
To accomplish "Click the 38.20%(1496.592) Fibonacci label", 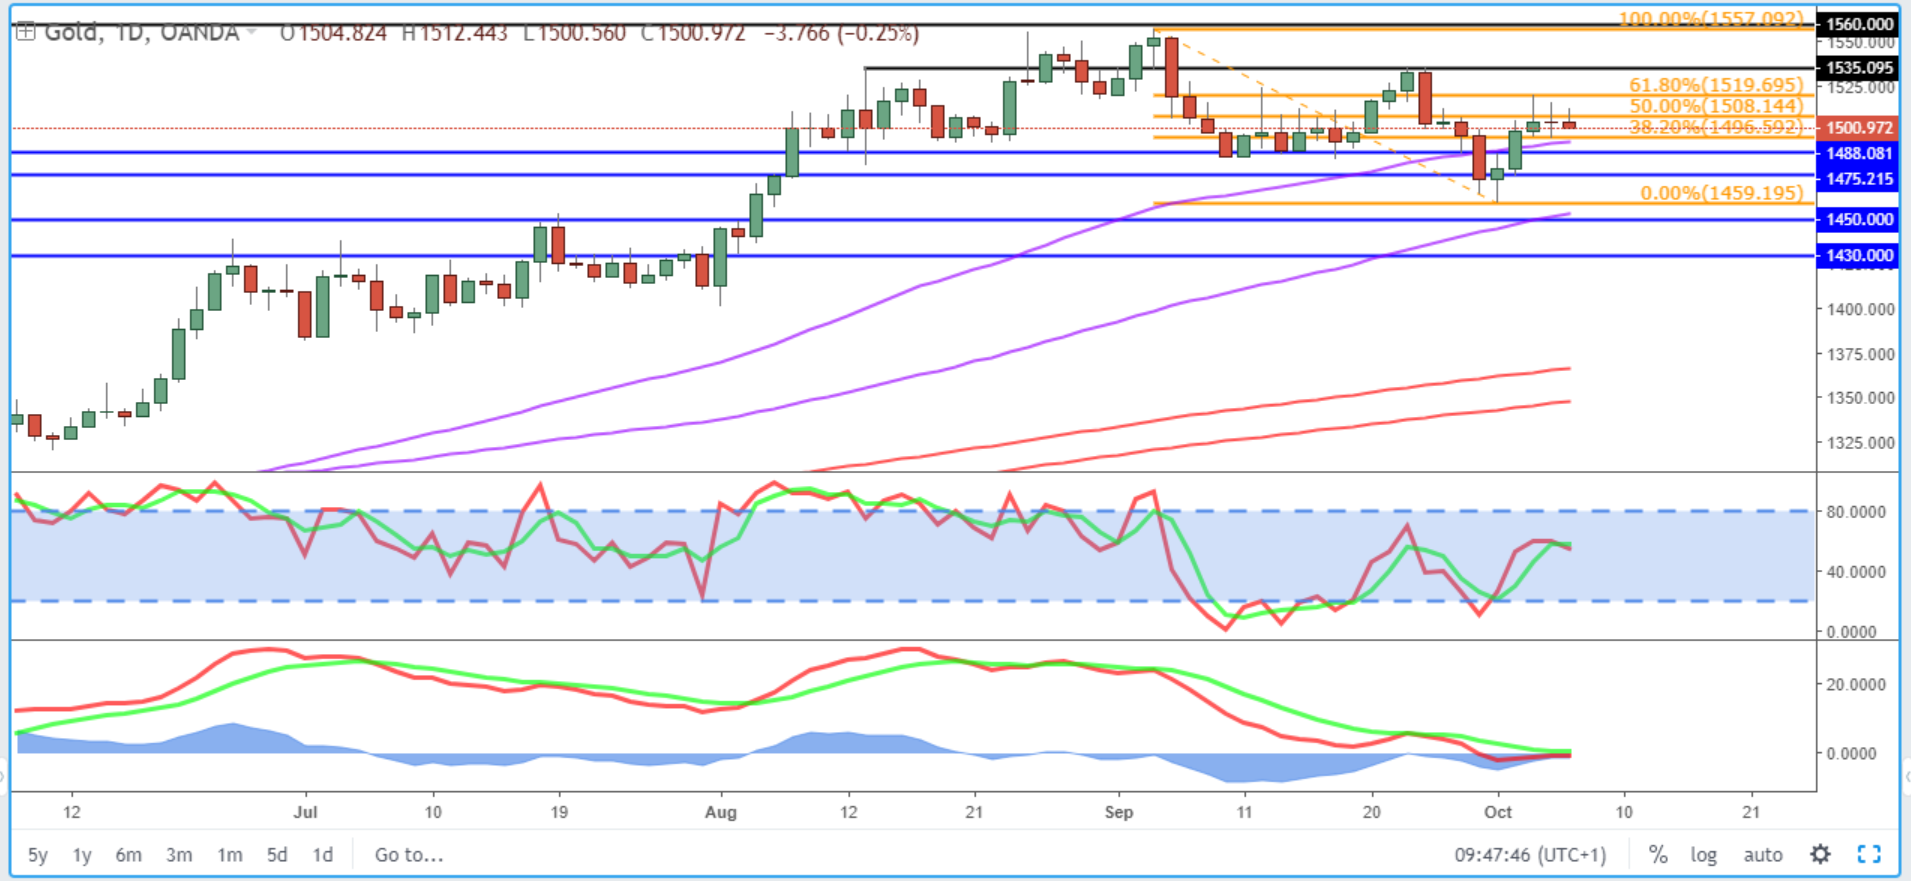I will pyautogui.click(x=1716, y=127).
